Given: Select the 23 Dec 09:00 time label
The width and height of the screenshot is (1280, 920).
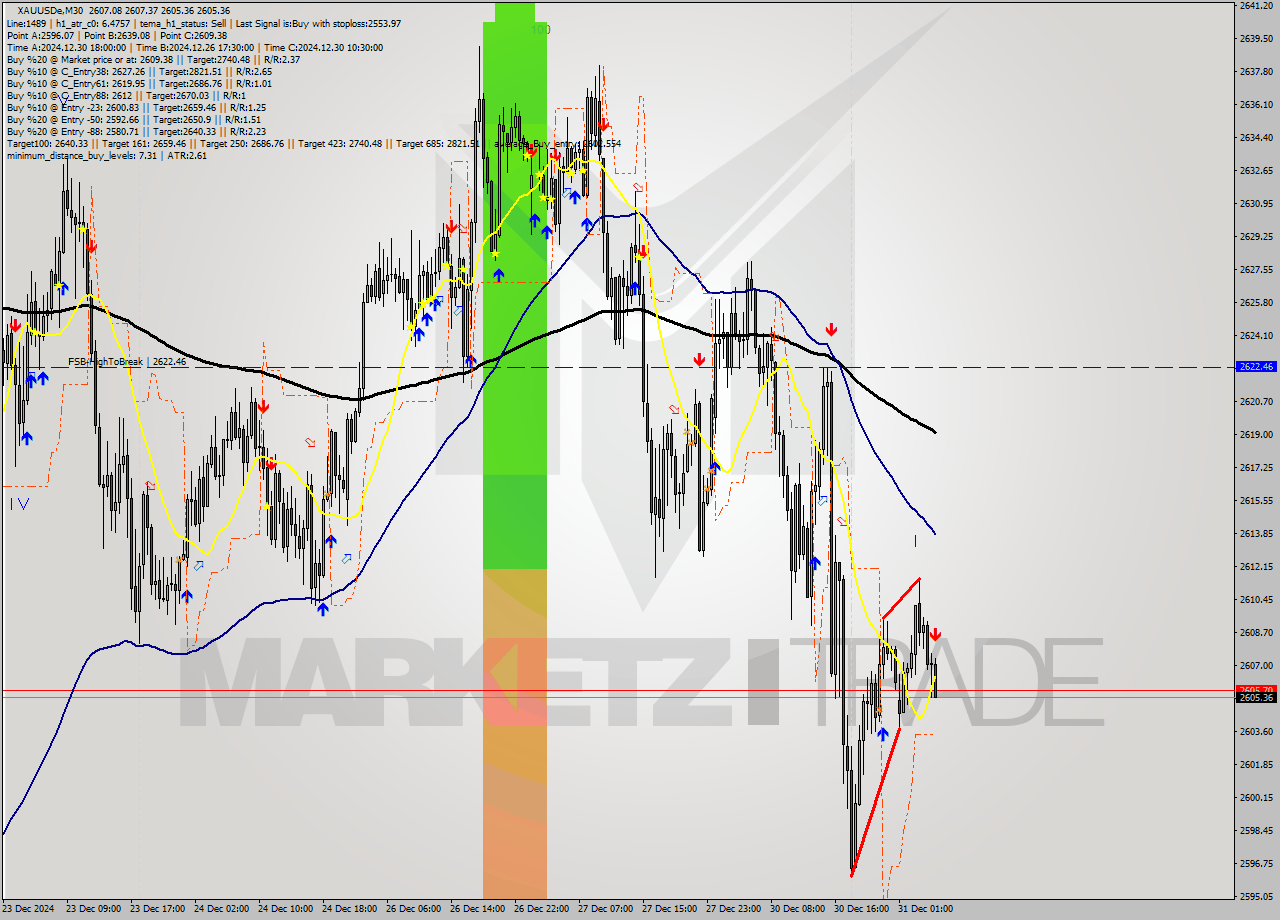Looking at the screenshot, I should point(94,909).
